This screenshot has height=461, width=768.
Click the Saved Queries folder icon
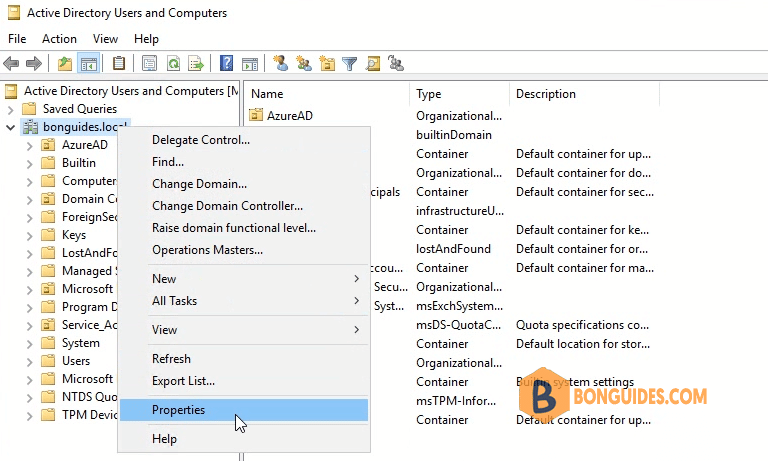tap(30, 109)
